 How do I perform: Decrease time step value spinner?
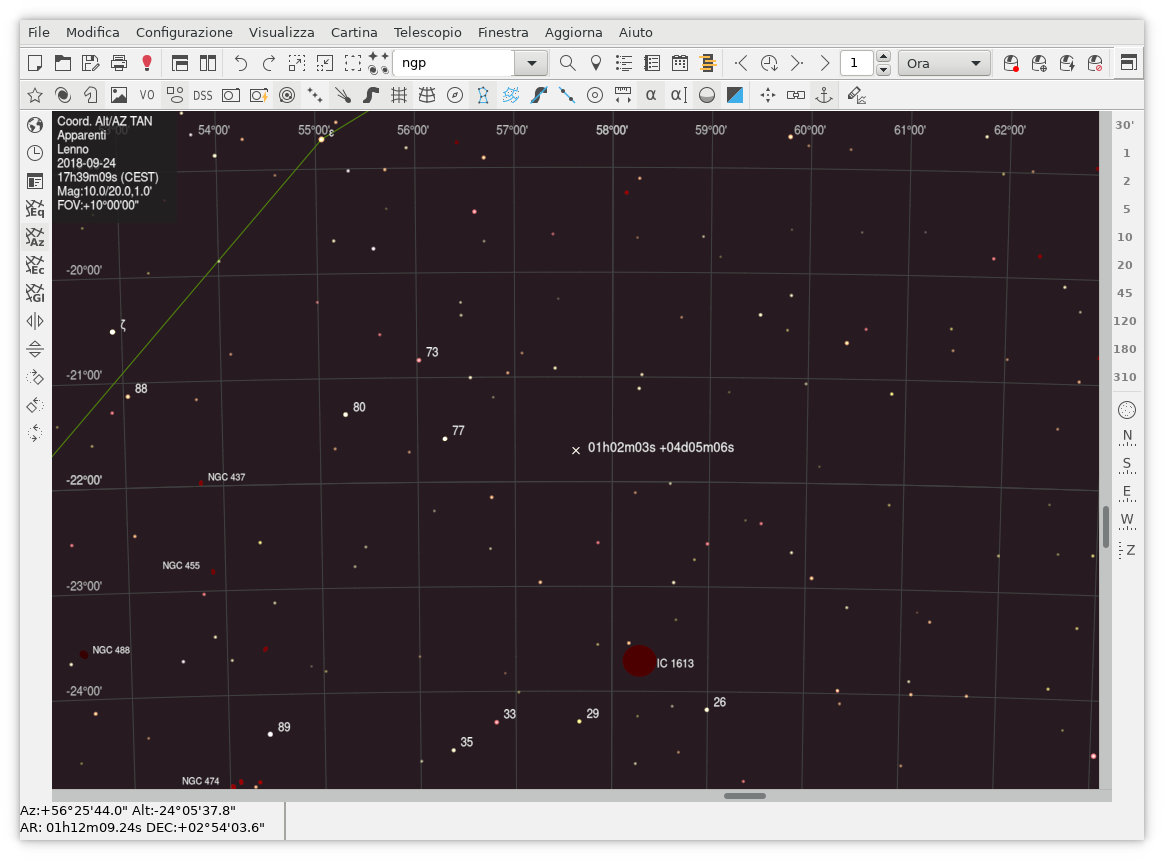click(883, 70)
